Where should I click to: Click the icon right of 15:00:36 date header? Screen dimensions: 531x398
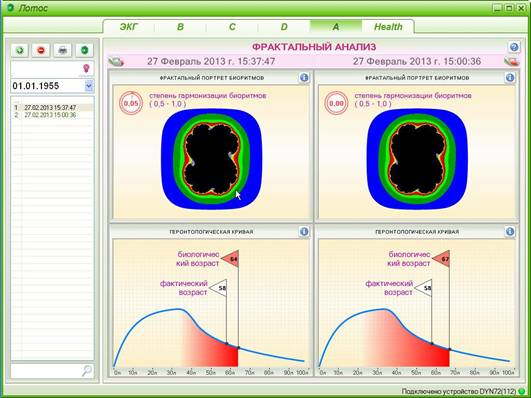(x=511, y=61)
